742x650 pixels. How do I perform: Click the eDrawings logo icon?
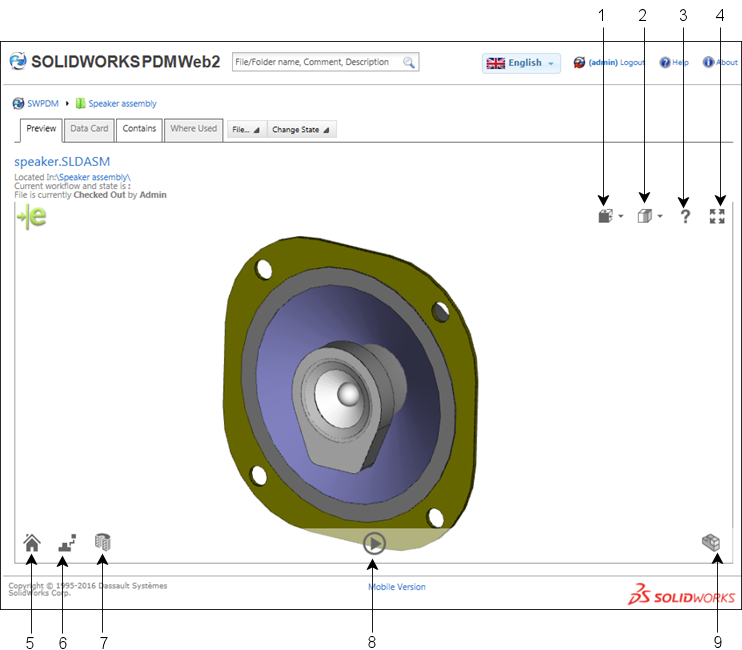(x=32, y=217)
